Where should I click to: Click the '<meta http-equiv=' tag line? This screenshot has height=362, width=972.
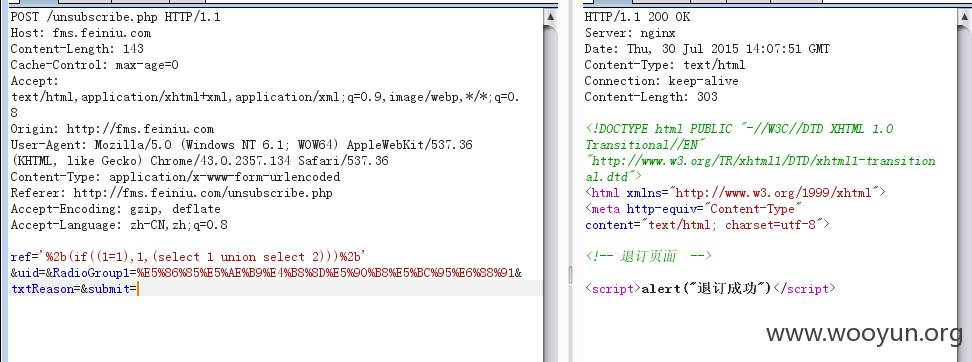pos(693,209)
